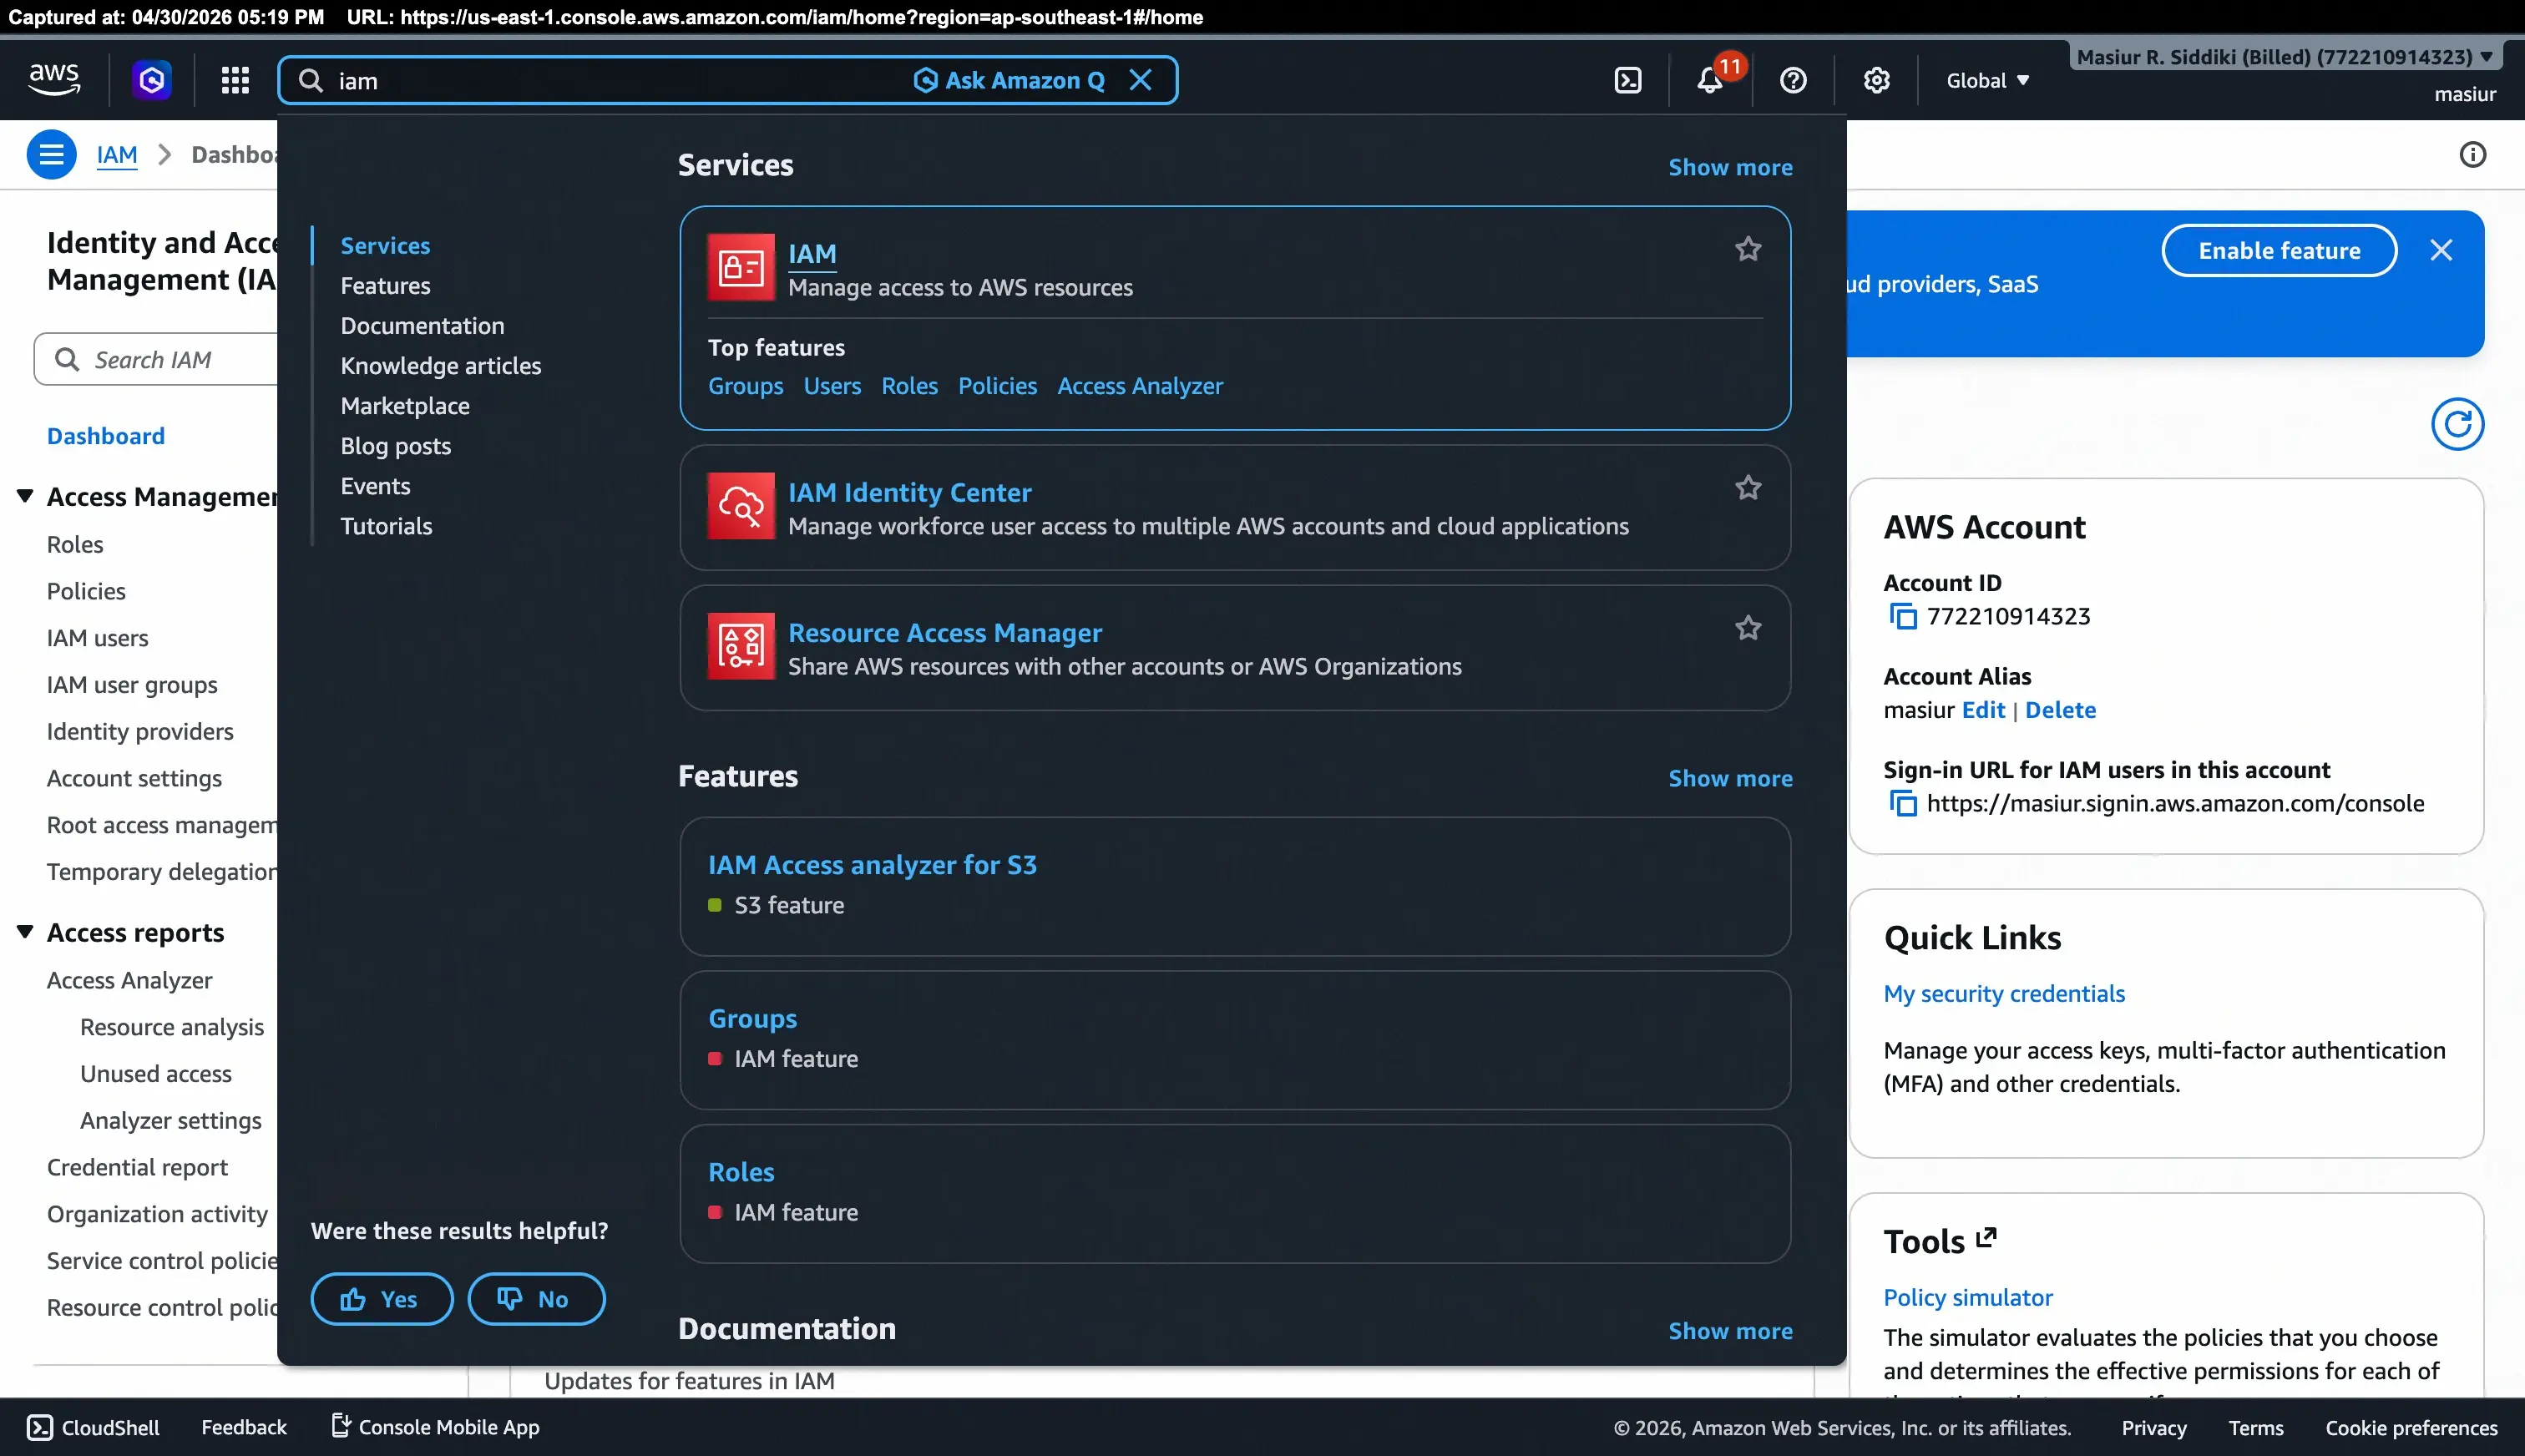Select the Services search category
2525x1456 pixels.
click(385, 246)
